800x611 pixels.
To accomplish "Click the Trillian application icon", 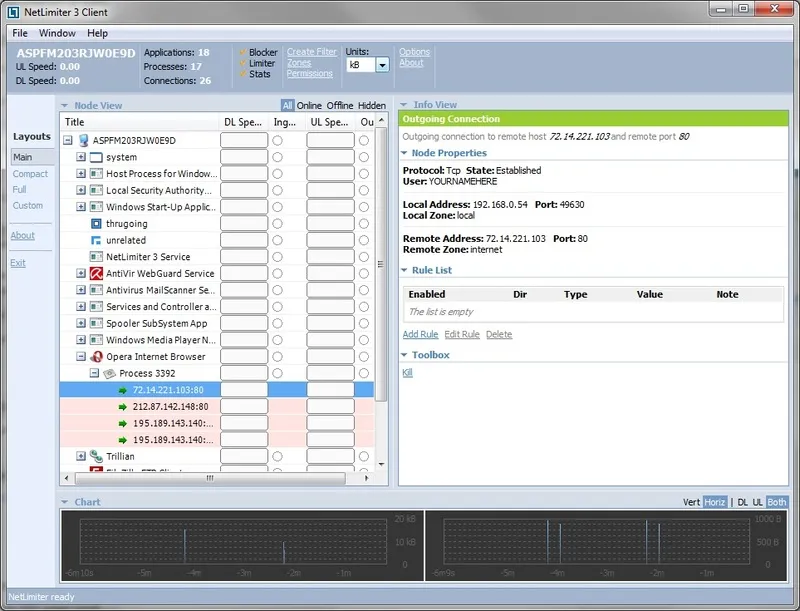I will pyautogui.click(x=96, y=456).
